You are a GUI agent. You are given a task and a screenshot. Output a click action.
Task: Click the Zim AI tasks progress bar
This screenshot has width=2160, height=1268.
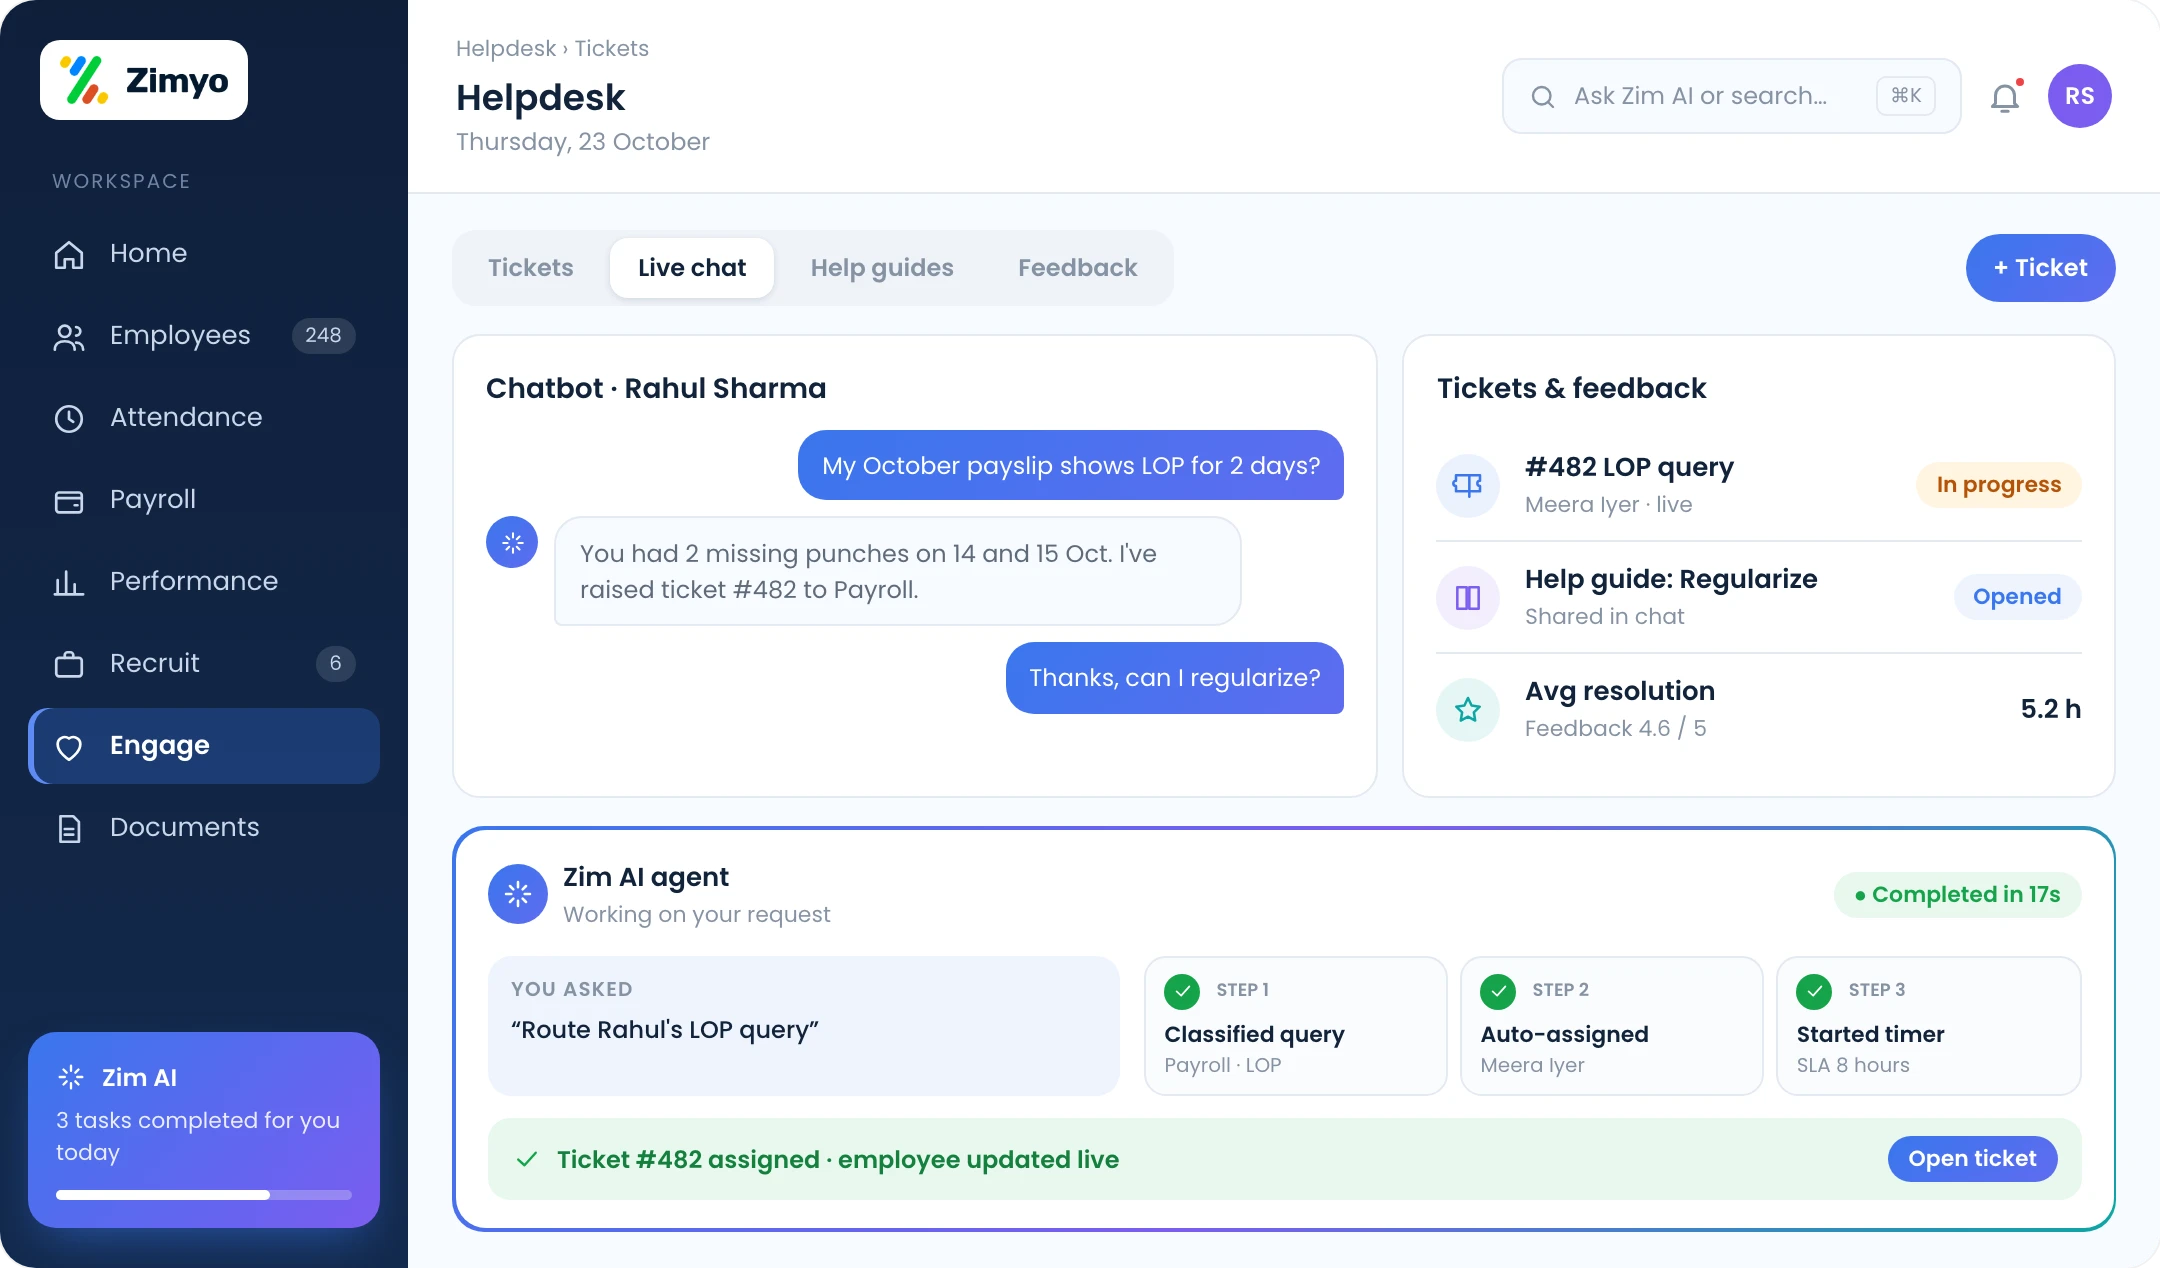pos(204,1194)
